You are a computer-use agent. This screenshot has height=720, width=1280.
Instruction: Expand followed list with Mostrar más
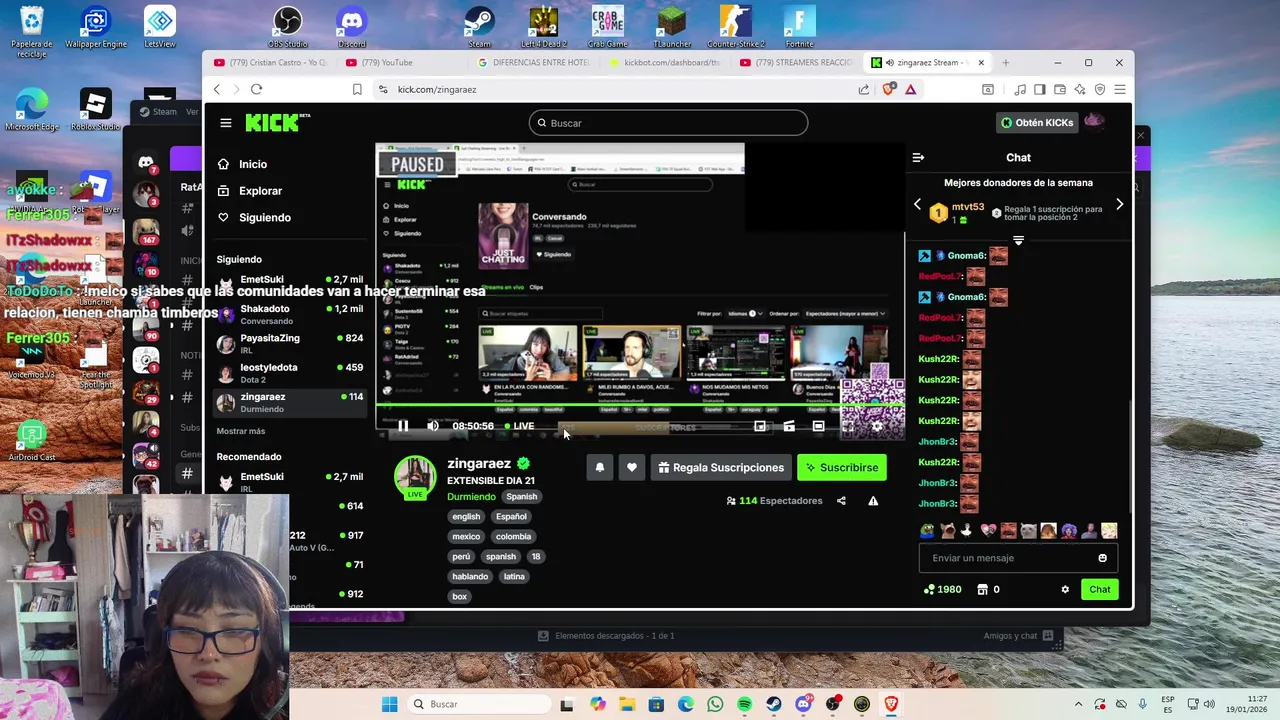tap(241, 431)
